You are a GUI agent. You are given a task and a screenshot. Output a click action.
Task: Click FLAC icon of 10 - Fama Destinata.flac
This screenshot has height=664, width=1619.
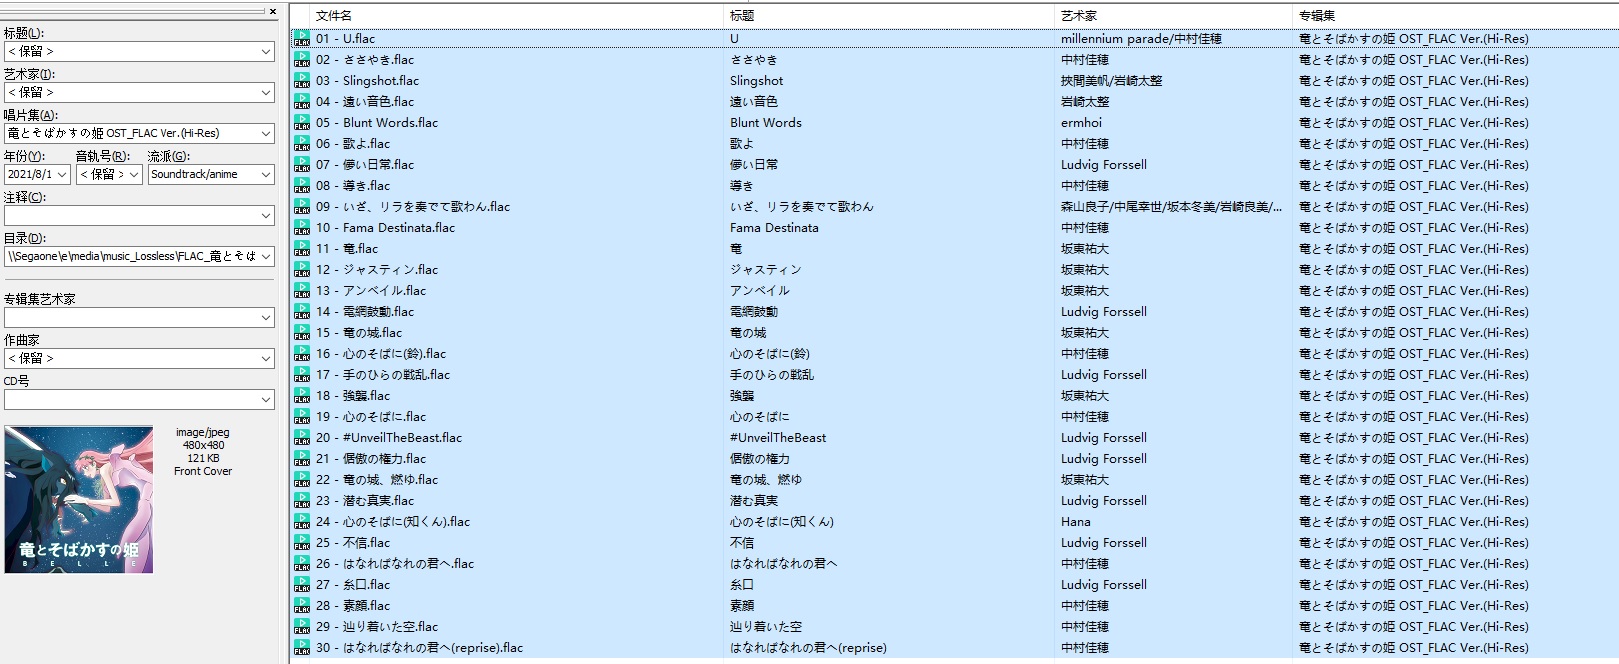(x=302, y=228)
